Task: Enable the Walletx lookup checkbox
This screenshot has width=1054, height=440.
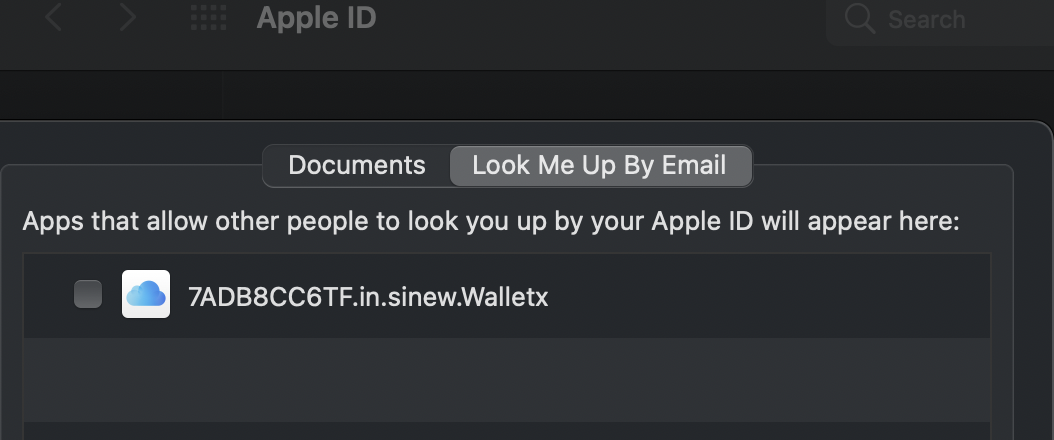Action: tap(88, 295)
